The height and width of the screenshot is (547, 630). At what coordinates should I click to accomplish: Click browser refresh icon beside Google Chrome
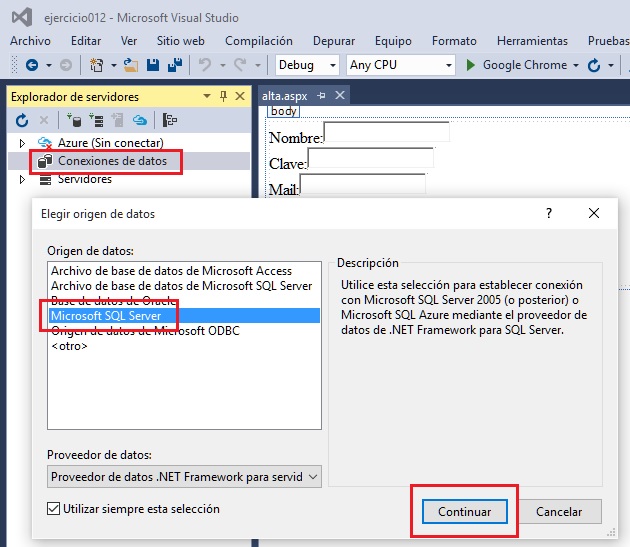click(593, 65)
